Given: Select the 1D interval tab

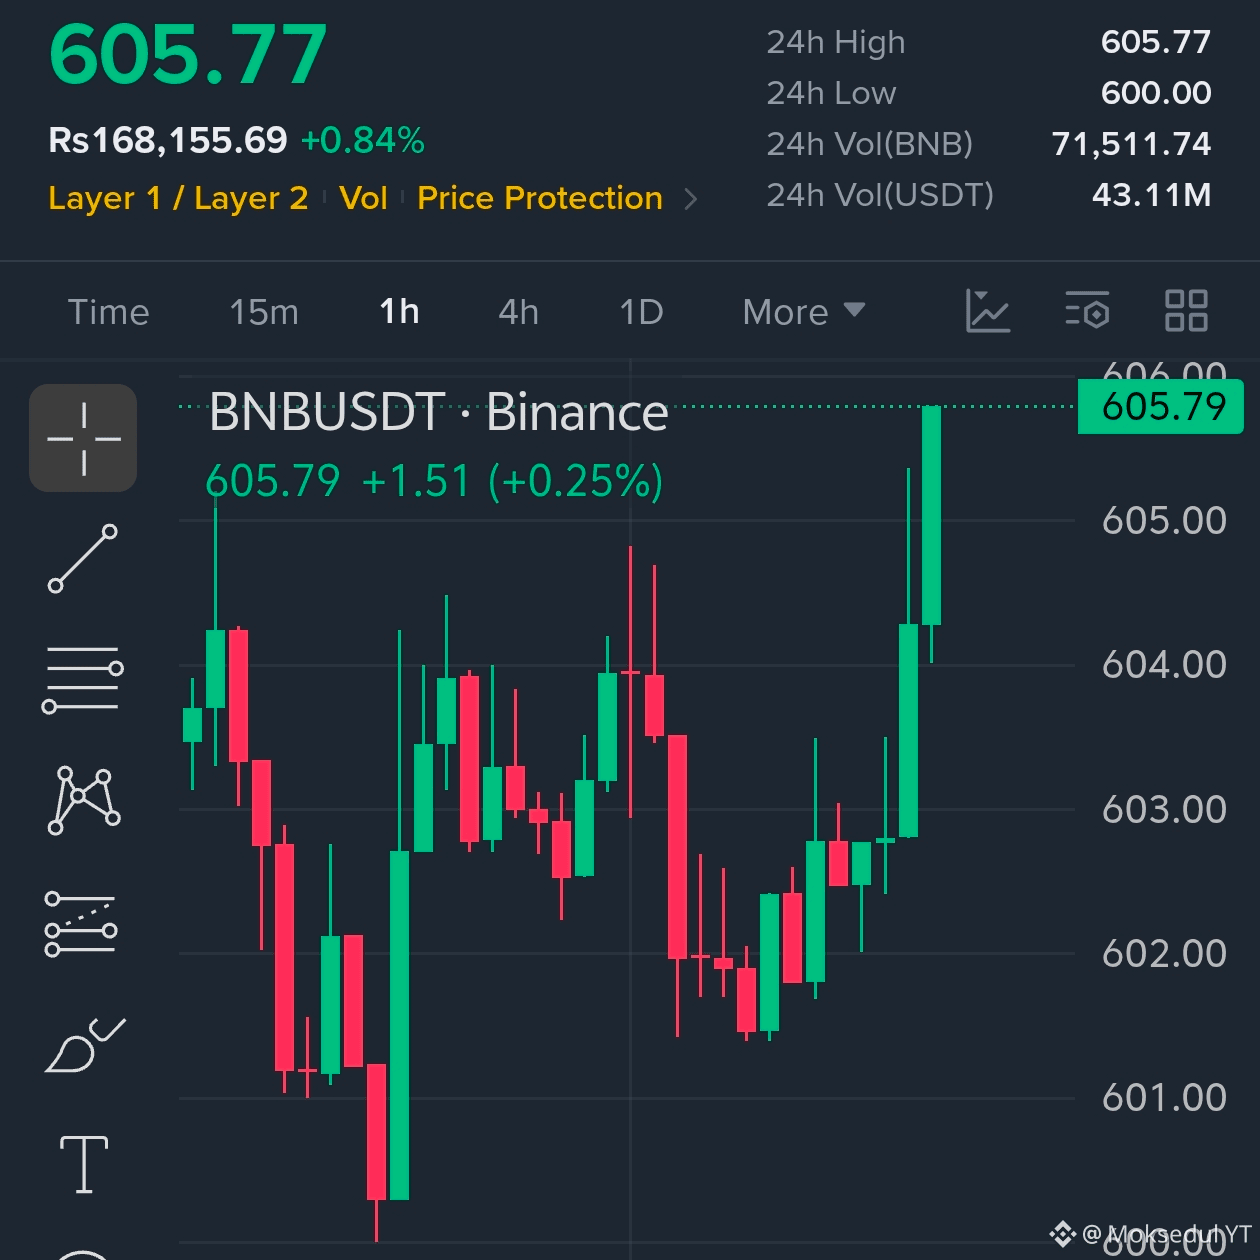Looking at the screenshot, I should coord(641,312).
